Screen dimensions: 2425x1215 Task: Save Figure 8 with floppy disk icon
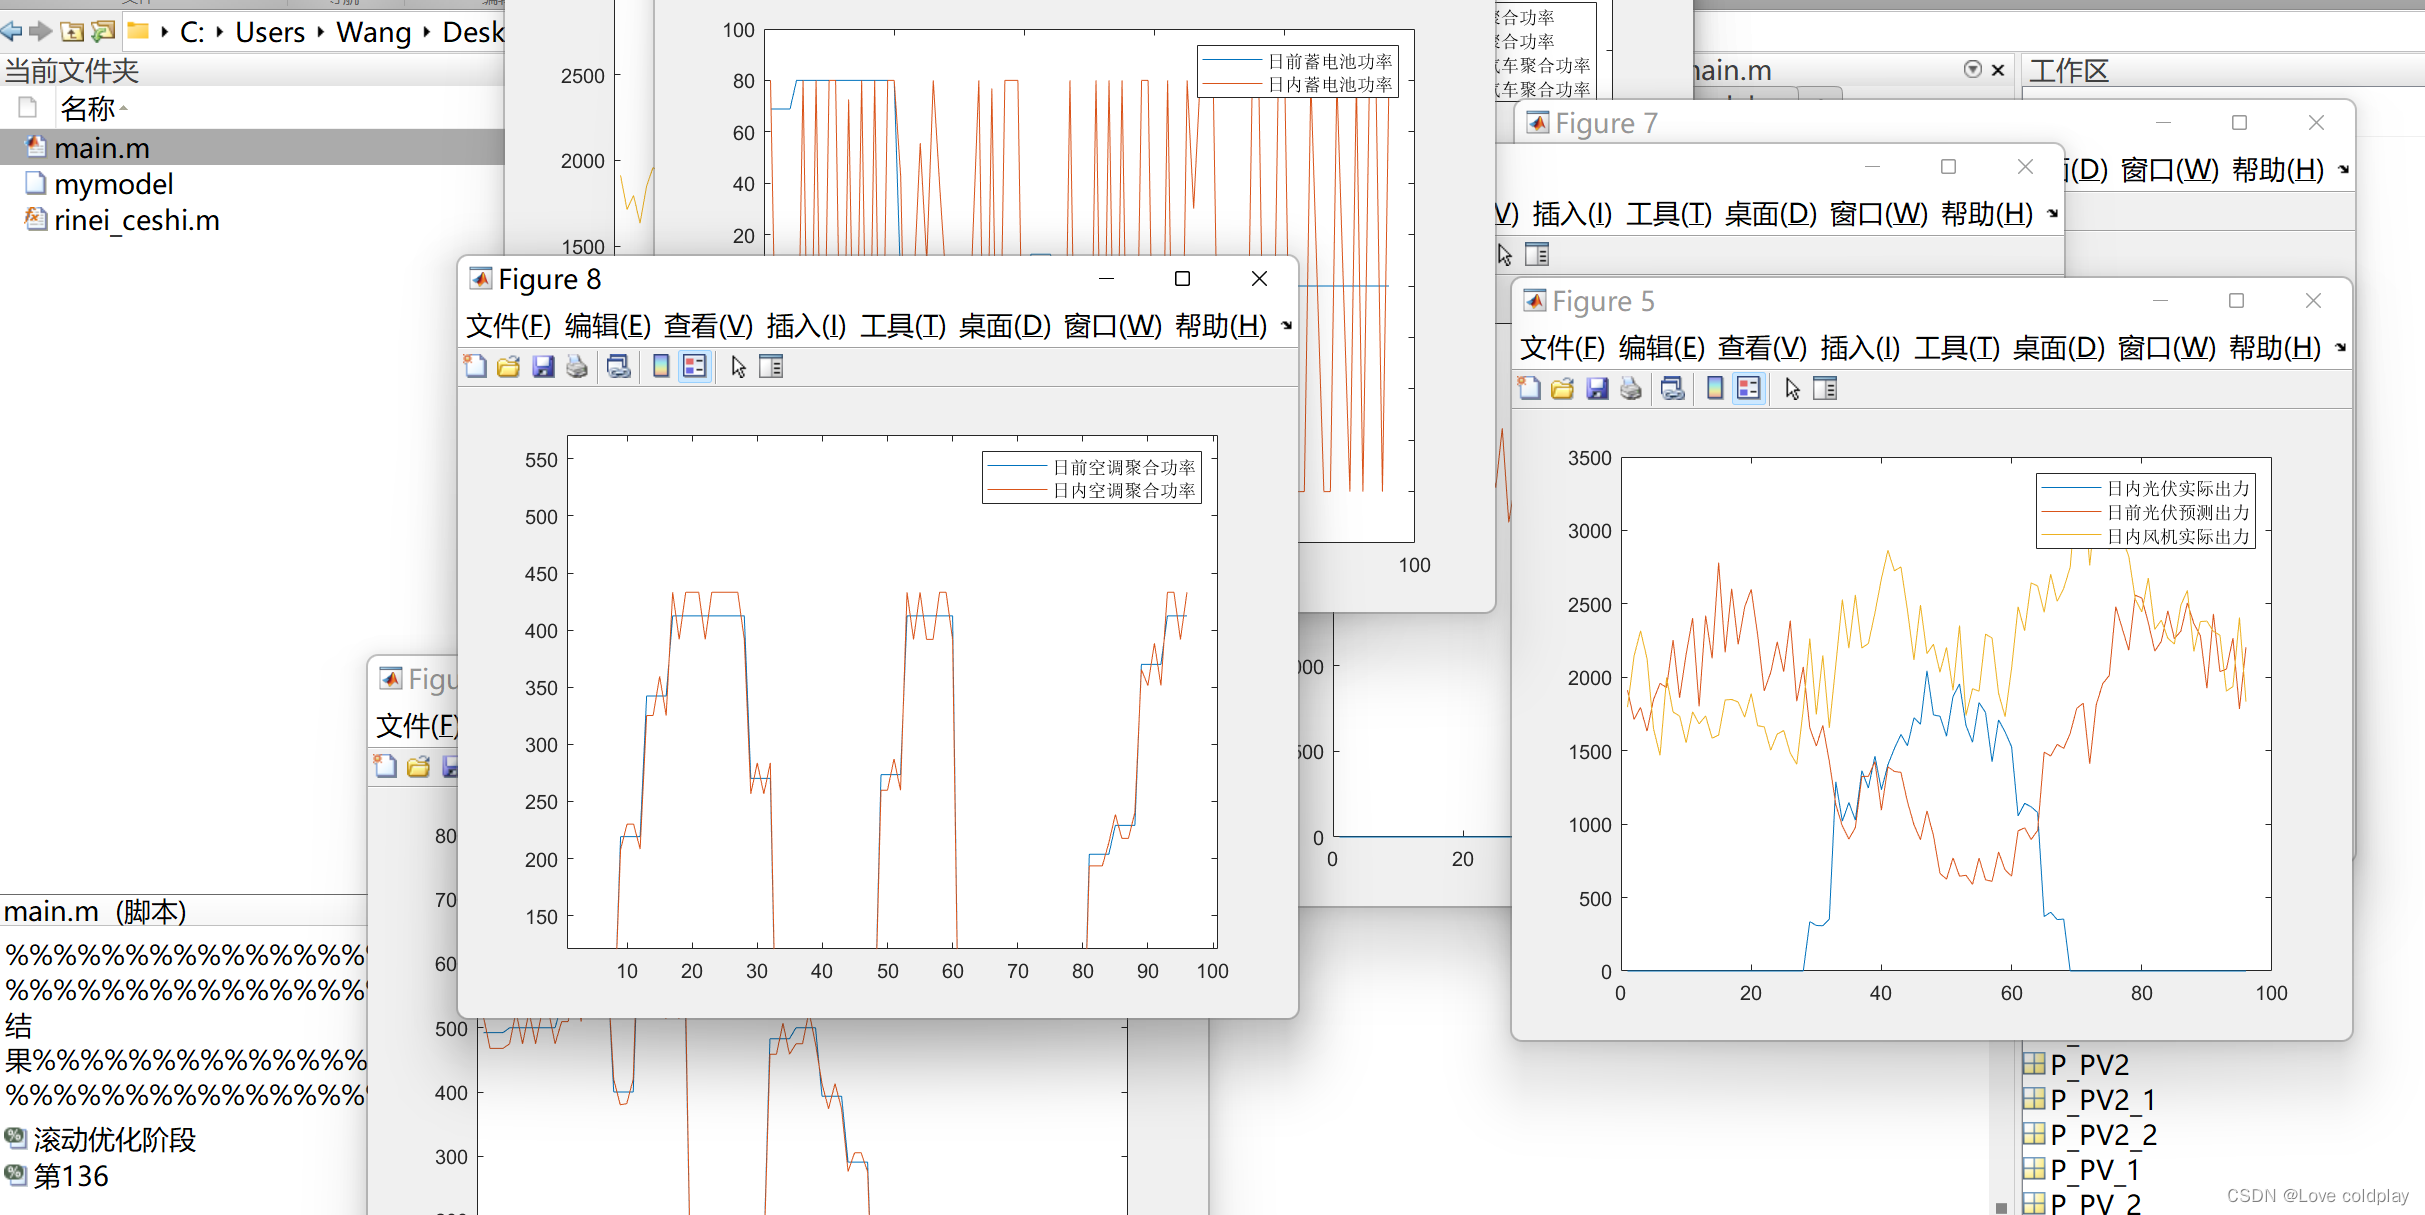tap(543, 367)
